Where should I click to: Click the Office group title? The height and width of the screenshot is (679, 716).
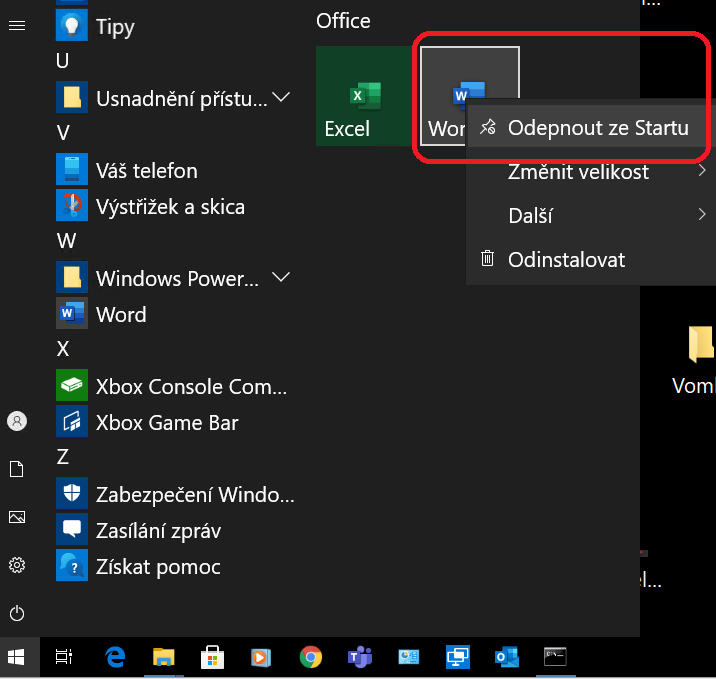point(343,21)
